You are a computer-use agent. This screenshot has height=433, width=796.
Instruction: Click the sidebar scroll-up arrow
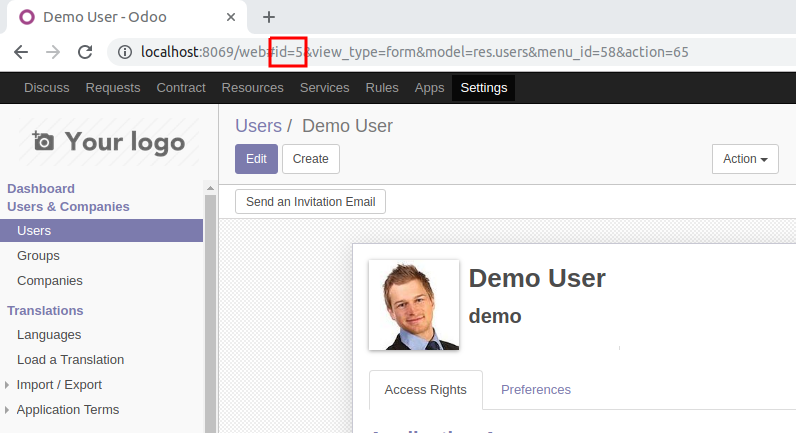tap(210, 188)
